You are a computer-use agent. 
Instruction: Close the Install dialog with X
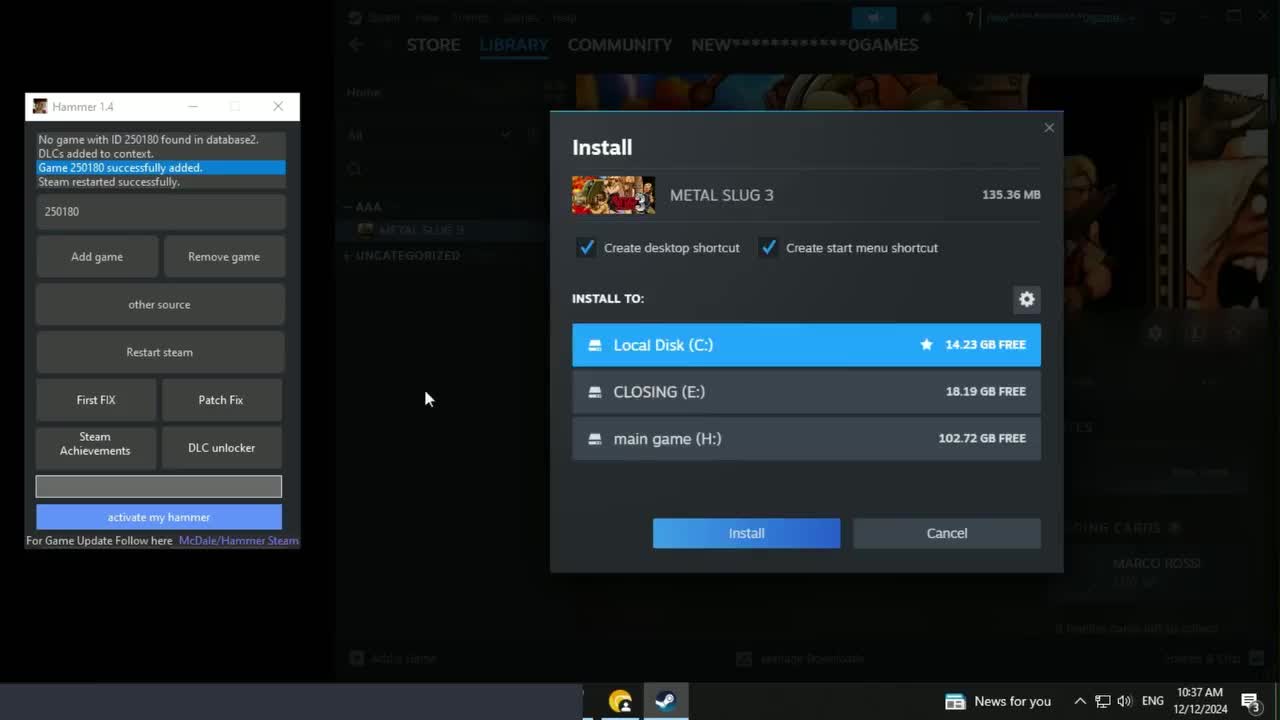click(1049, 128)
